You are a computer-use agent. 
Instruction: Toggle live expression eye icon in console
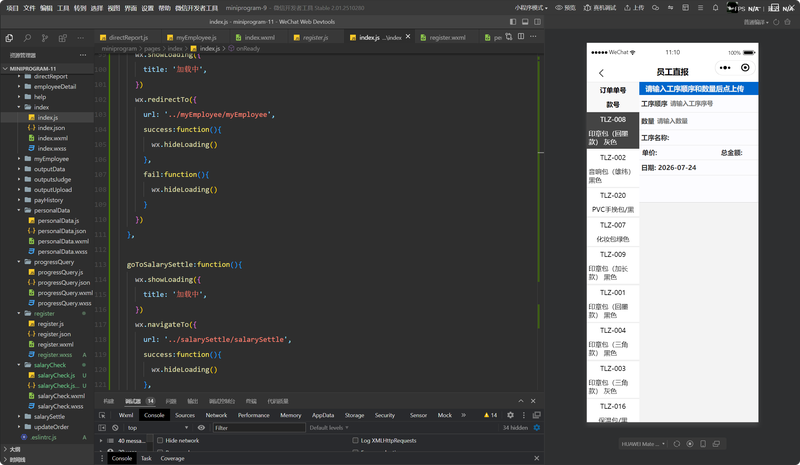click(201, 428)
